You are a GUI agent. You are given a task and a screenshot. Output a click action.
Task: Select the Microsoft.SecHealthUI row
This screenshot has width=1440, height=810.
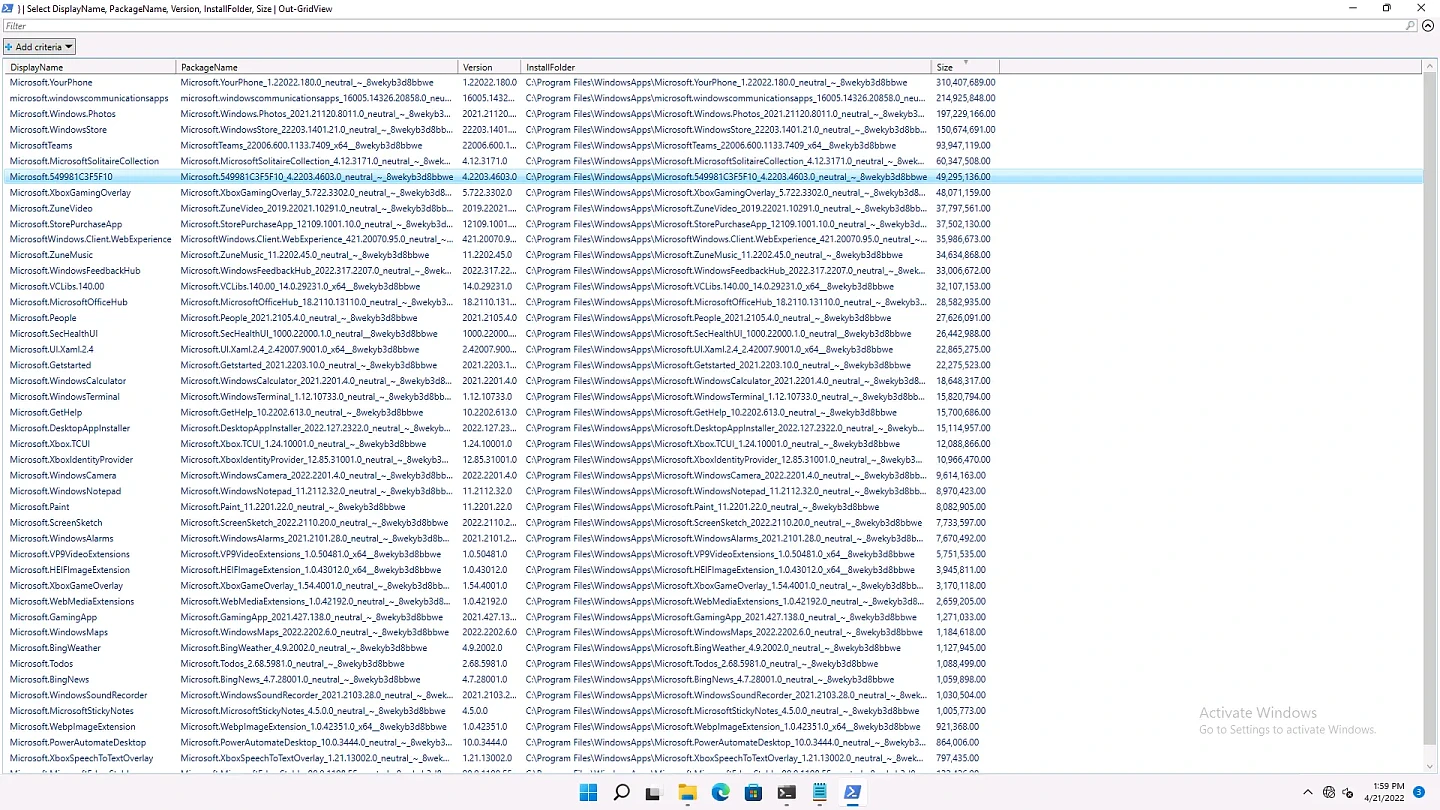tap(713, 334)
